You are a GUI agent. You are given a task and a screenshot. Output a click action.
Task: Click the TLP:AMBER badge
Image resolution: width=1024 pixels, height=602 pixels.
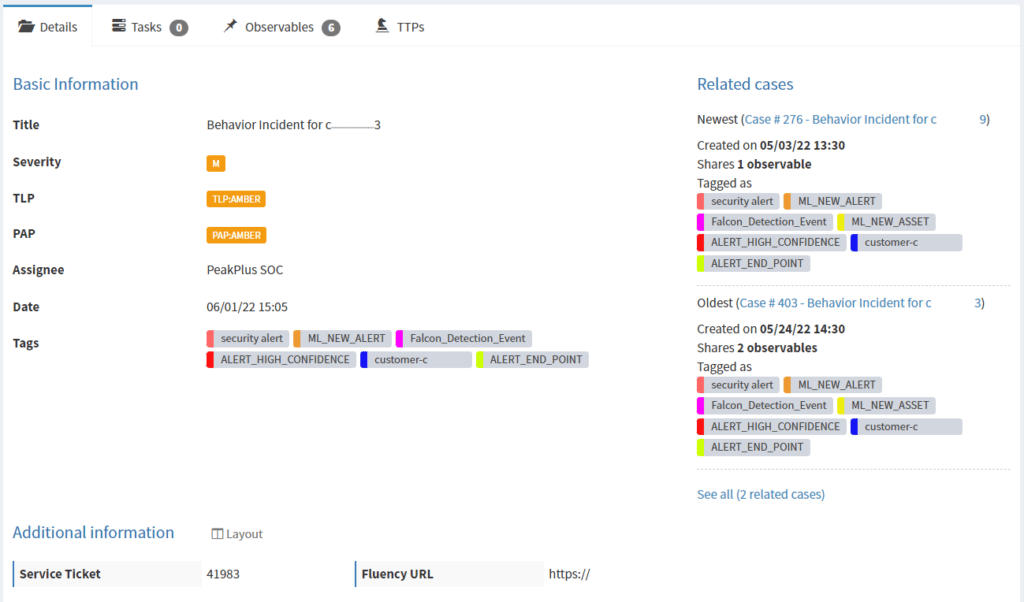point(236,199)
